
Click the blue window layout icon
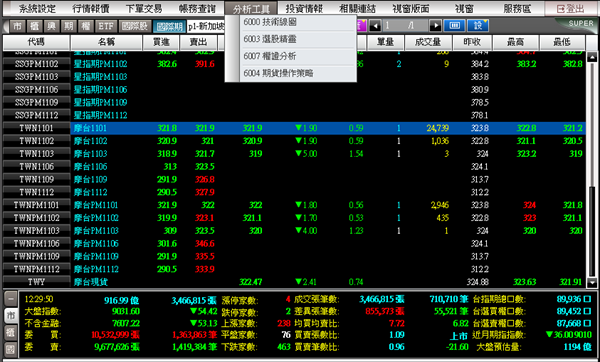455,26
